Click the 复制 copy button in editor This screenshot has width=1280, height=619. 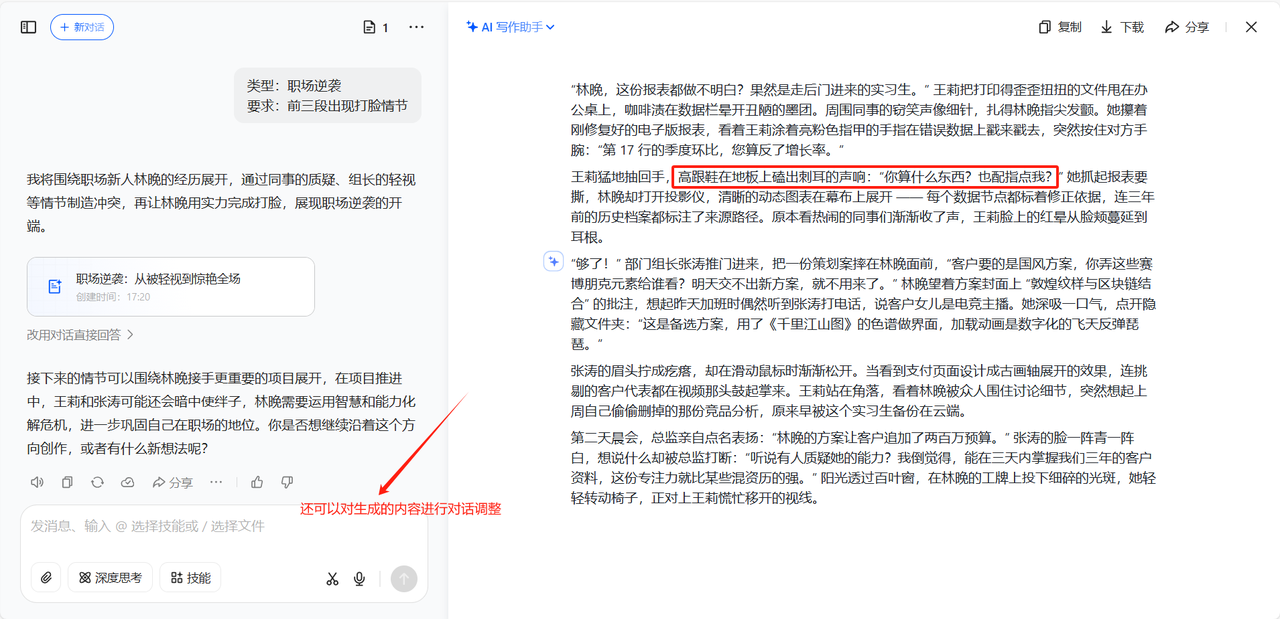click(1060, 27)
